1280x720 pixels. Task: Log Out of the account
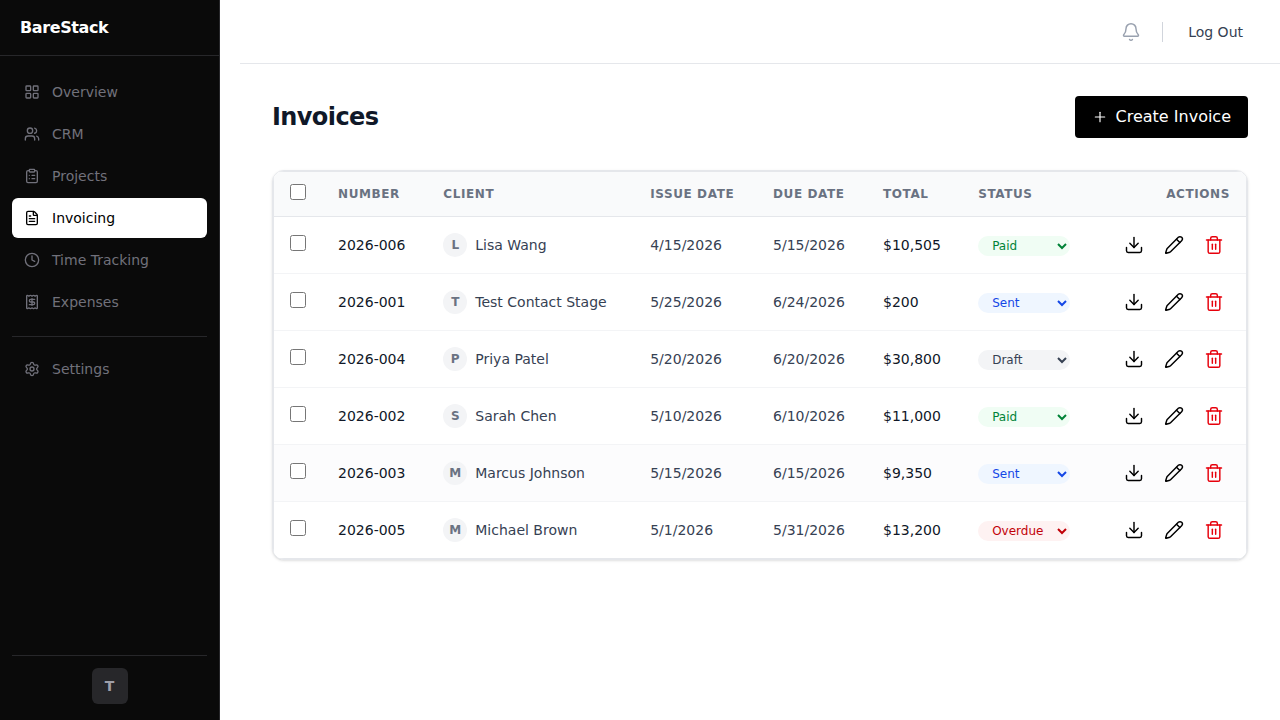(x=1215, y=32)
